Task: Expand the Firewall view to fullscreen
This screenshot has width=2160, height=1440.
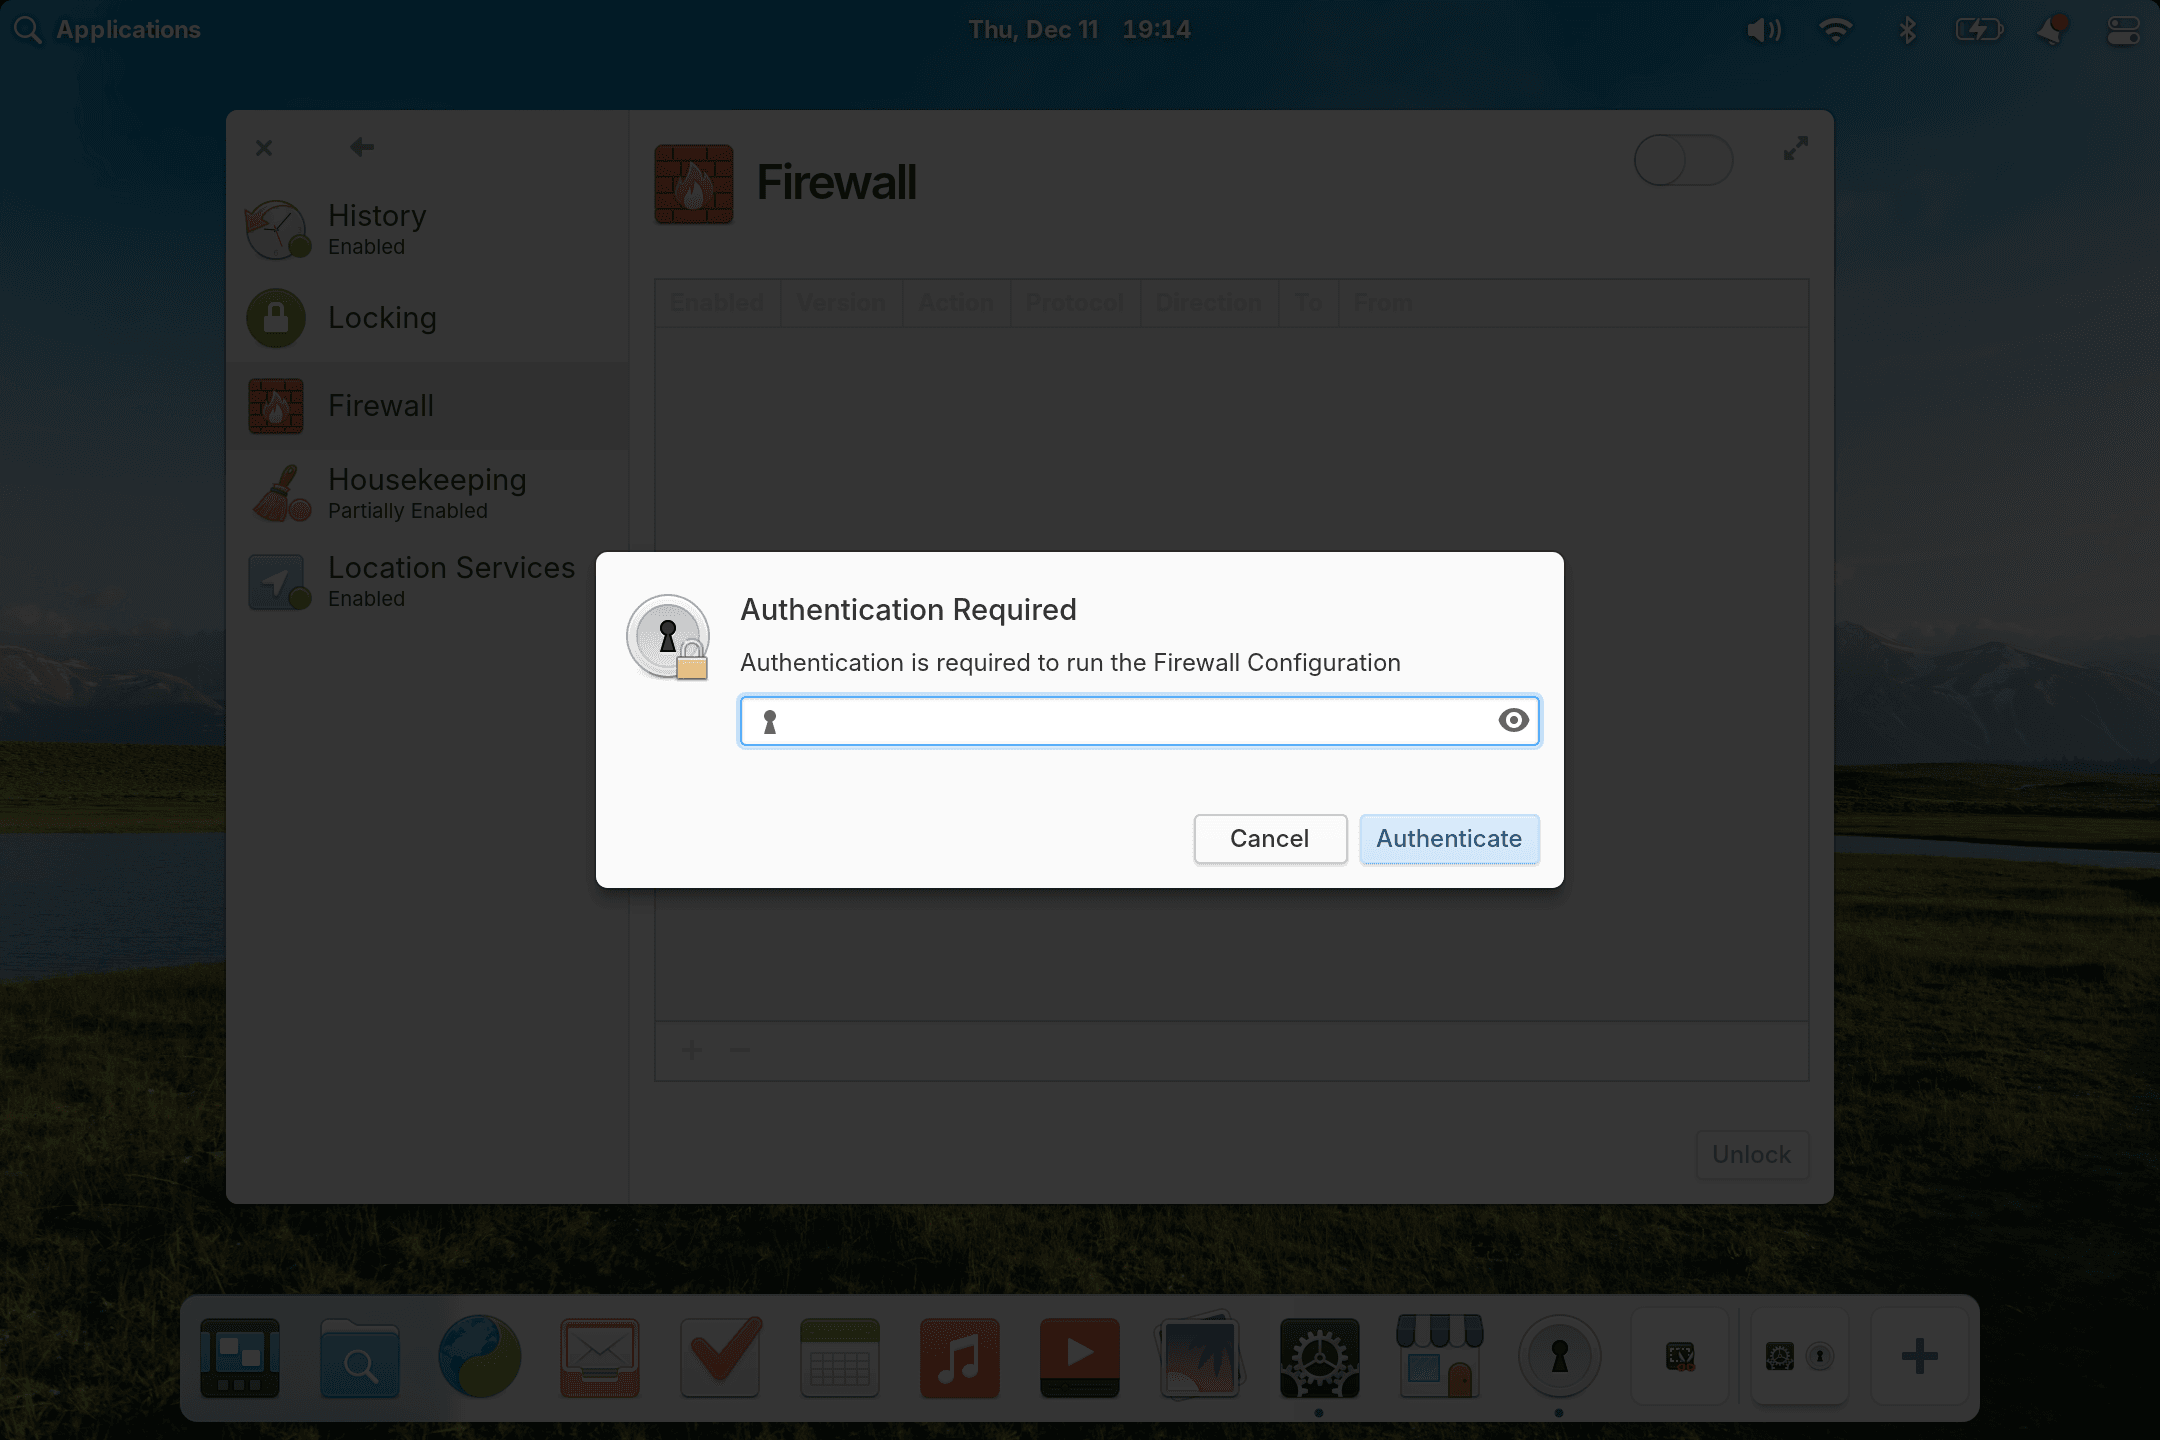Action: [x=1795, y=150]
